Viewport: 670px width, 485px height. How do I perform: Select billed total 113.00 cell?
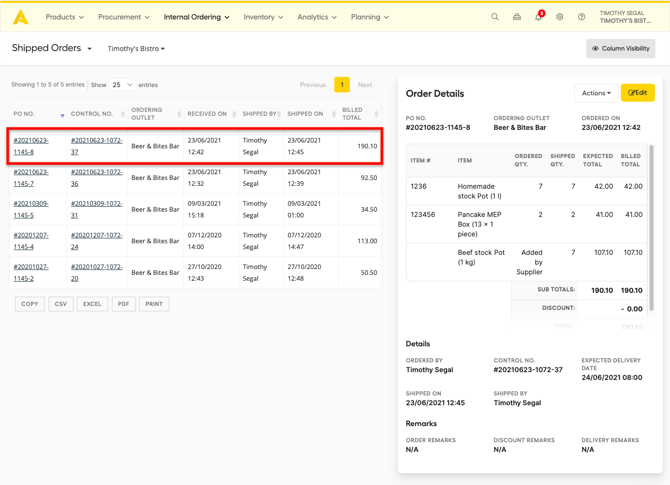click(360, 241)
